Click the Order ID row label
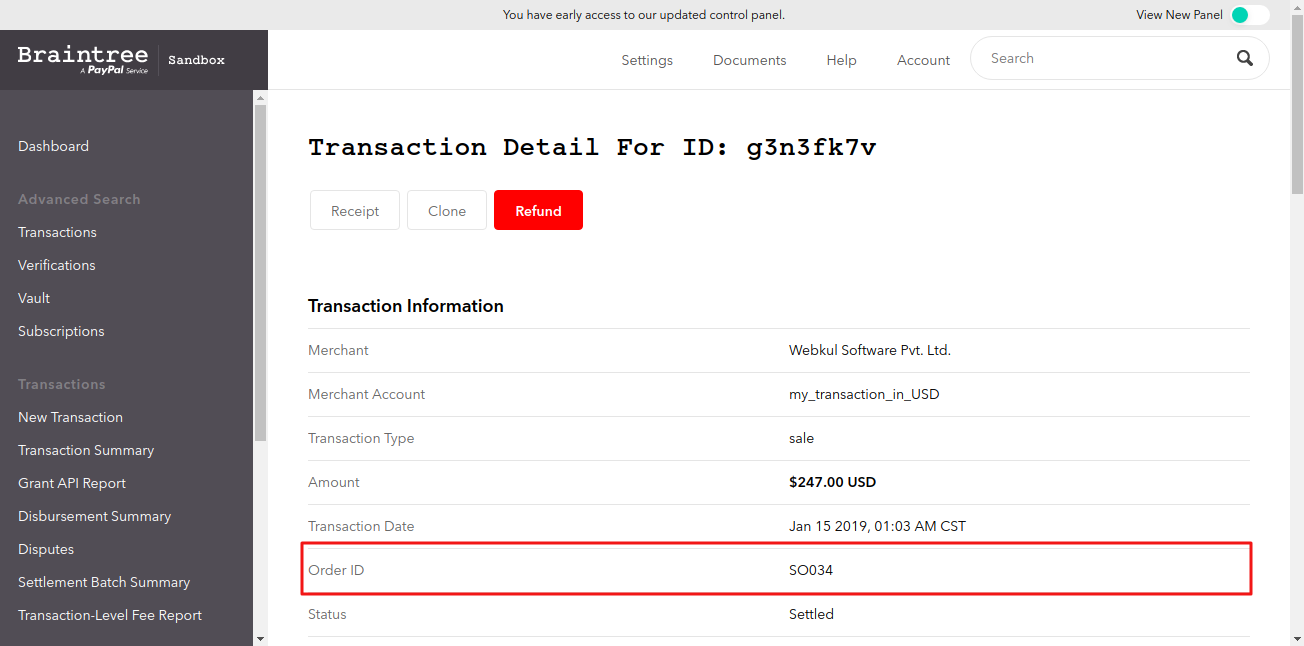The image size is (1304, 646). [336, 570]
